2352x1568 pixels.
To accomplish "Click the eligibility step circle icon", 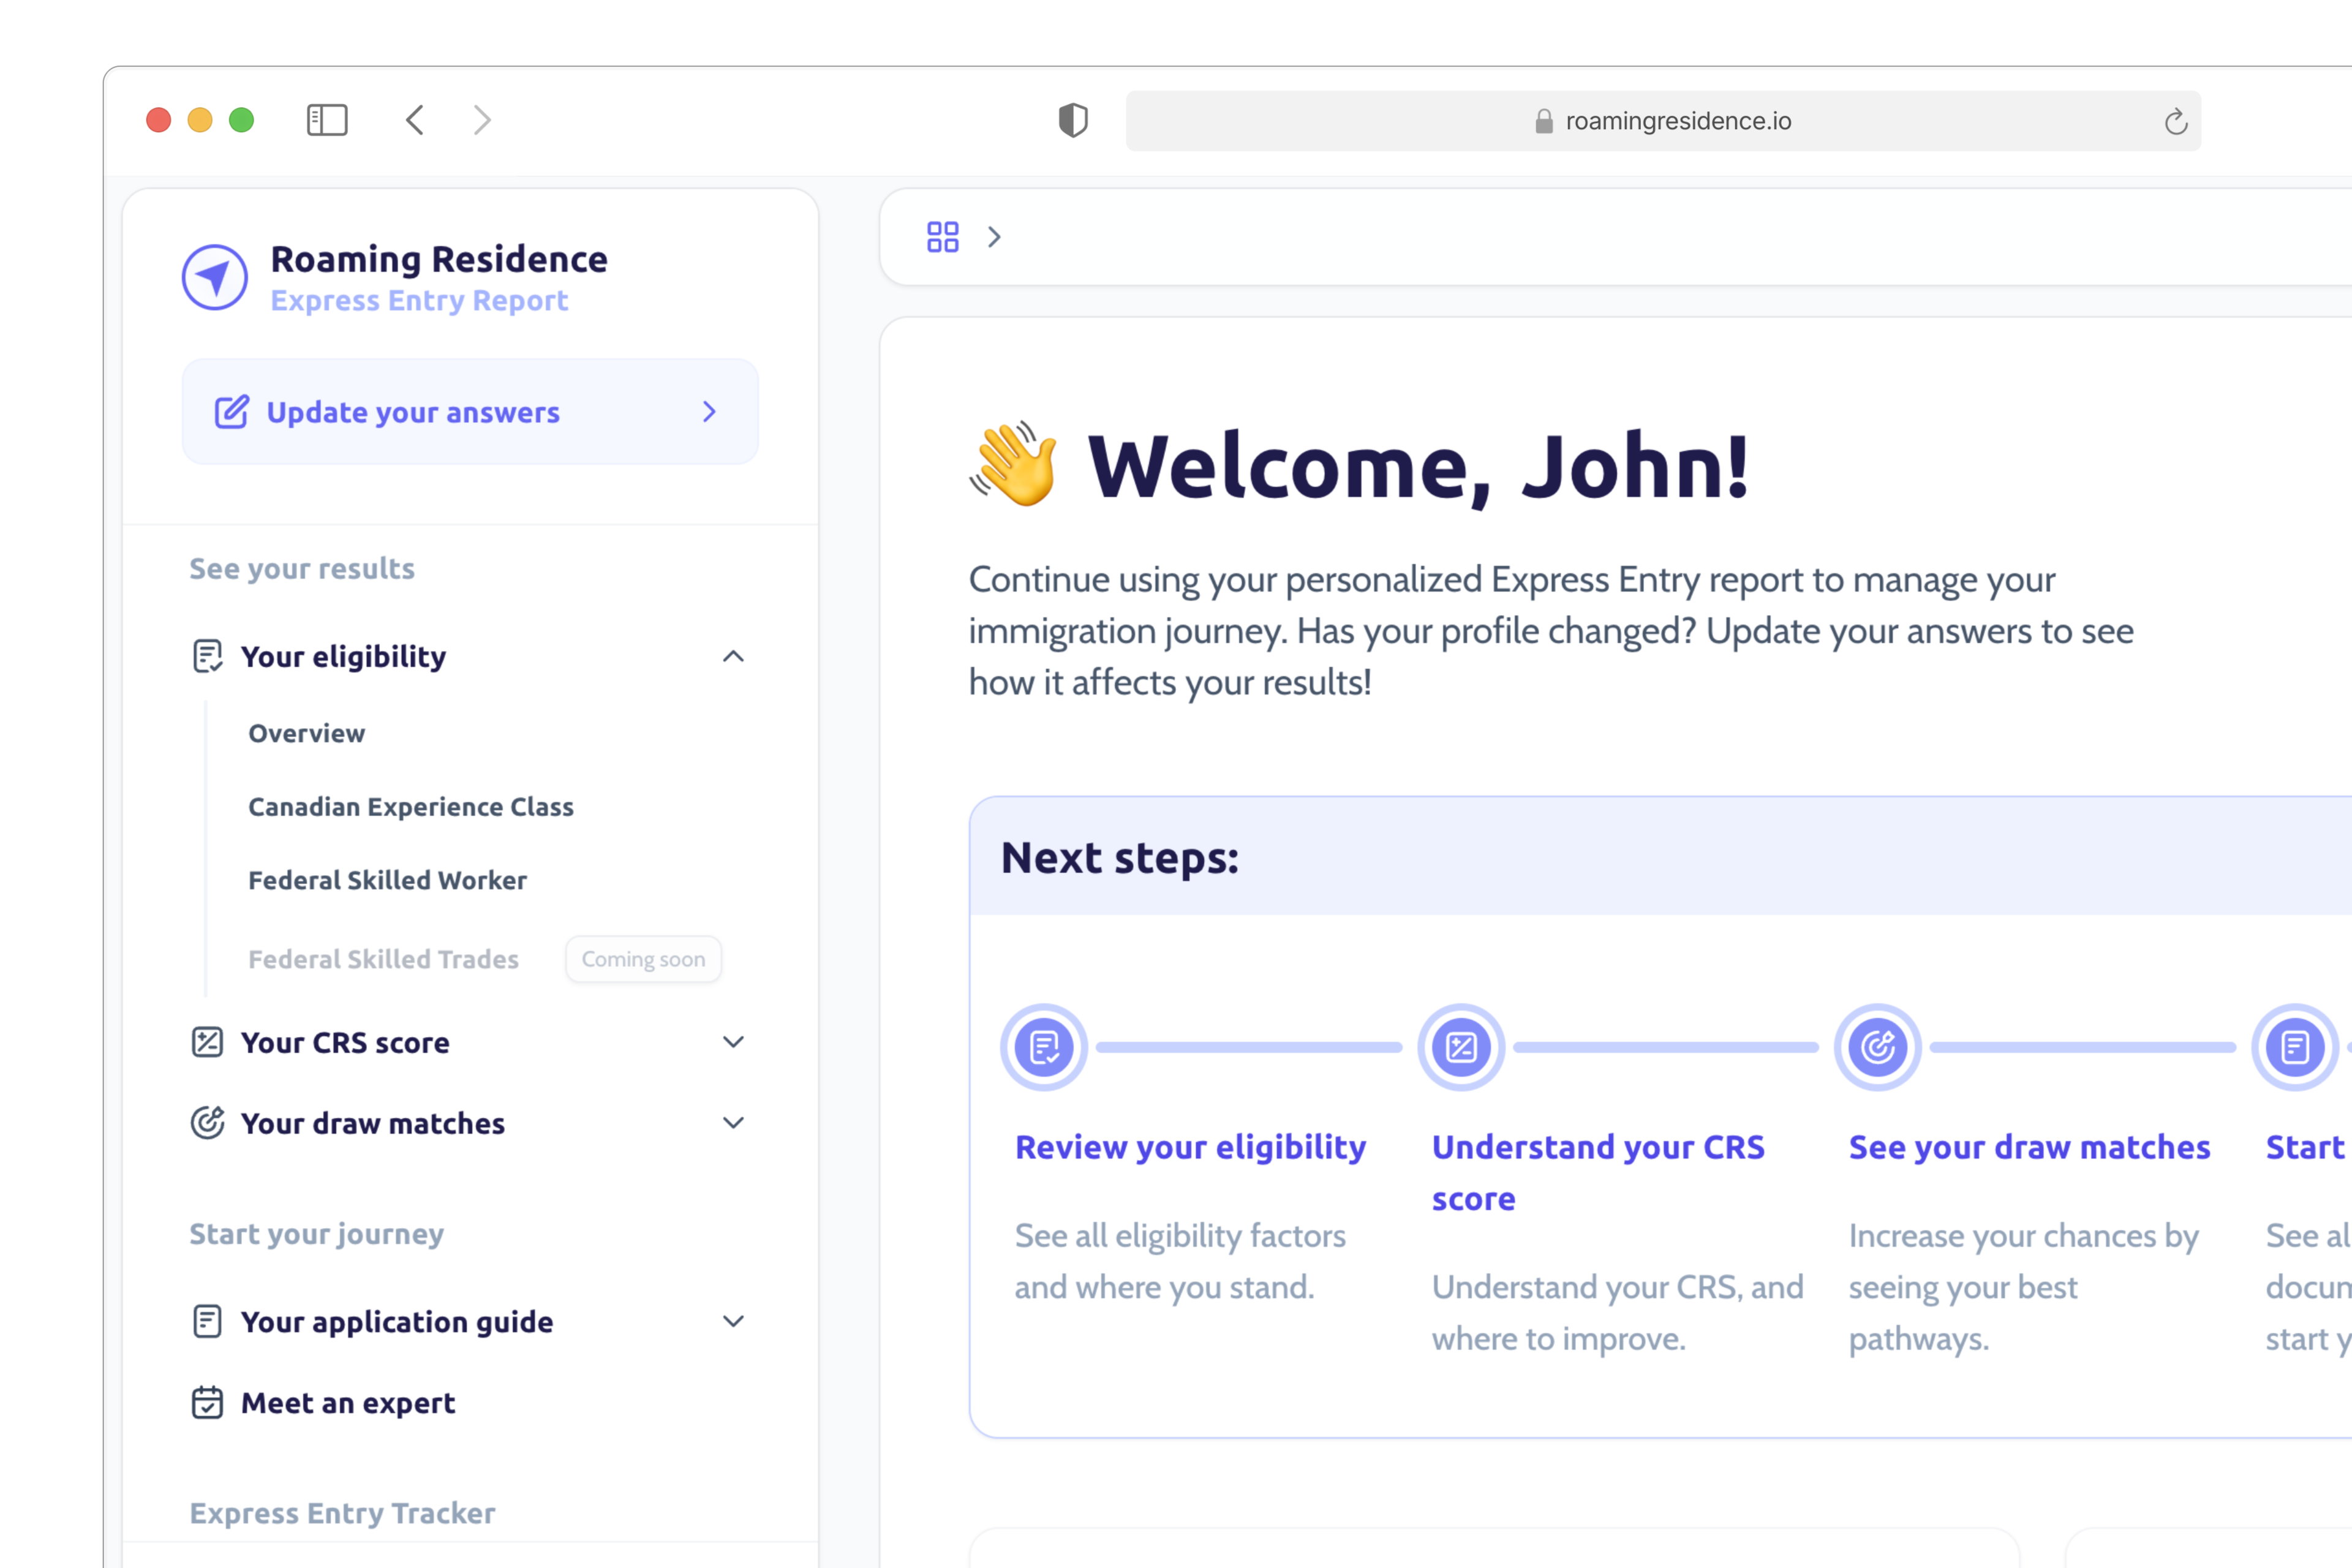I will pyautogui.click(x=1044, y=1047).
